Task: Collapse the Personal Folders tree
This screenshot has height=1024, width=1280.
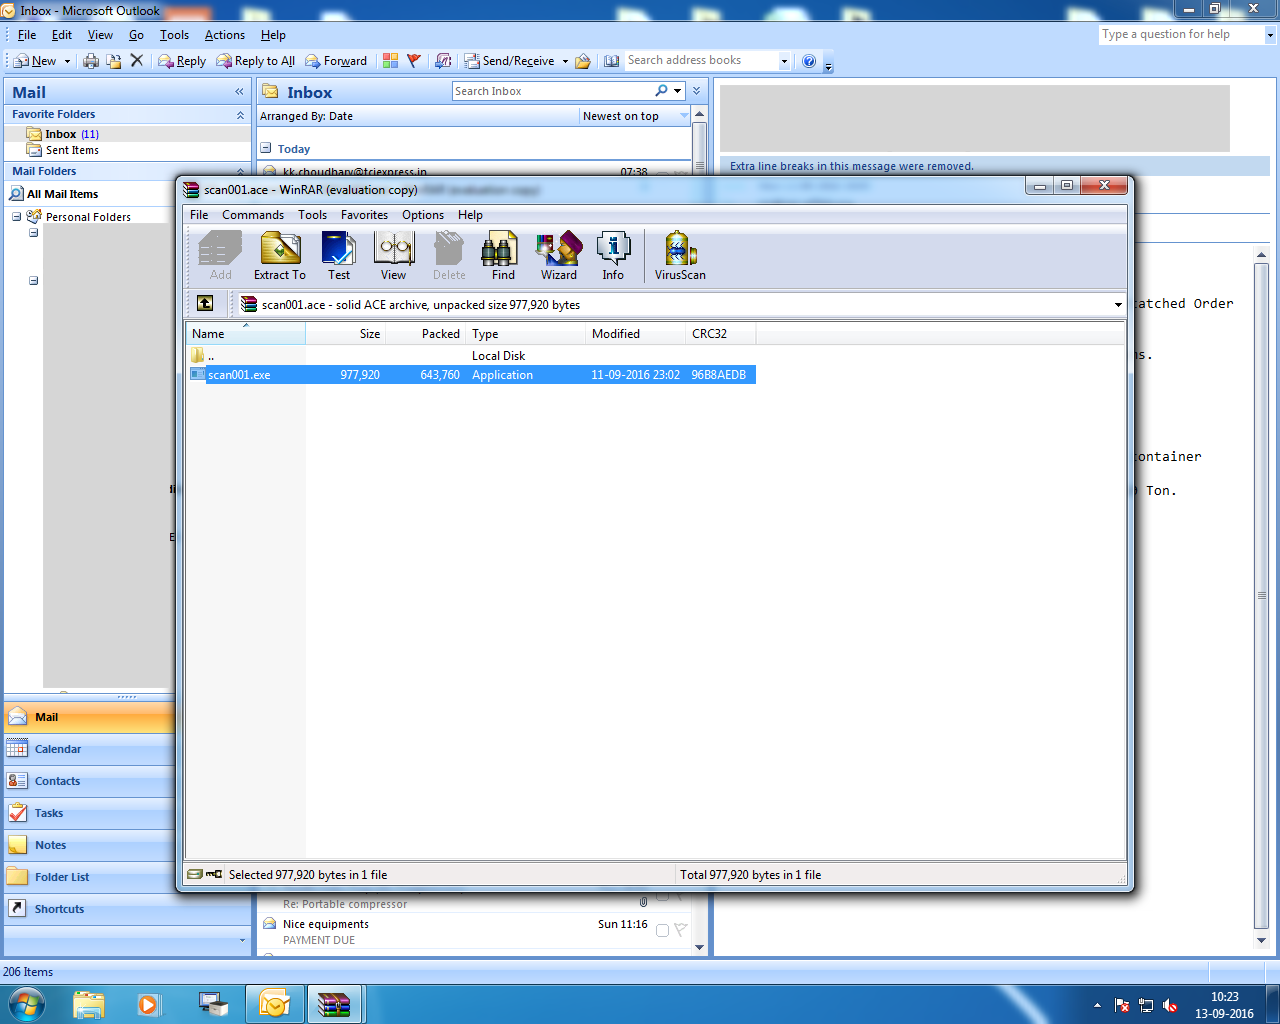Action: tap(17, 217)
